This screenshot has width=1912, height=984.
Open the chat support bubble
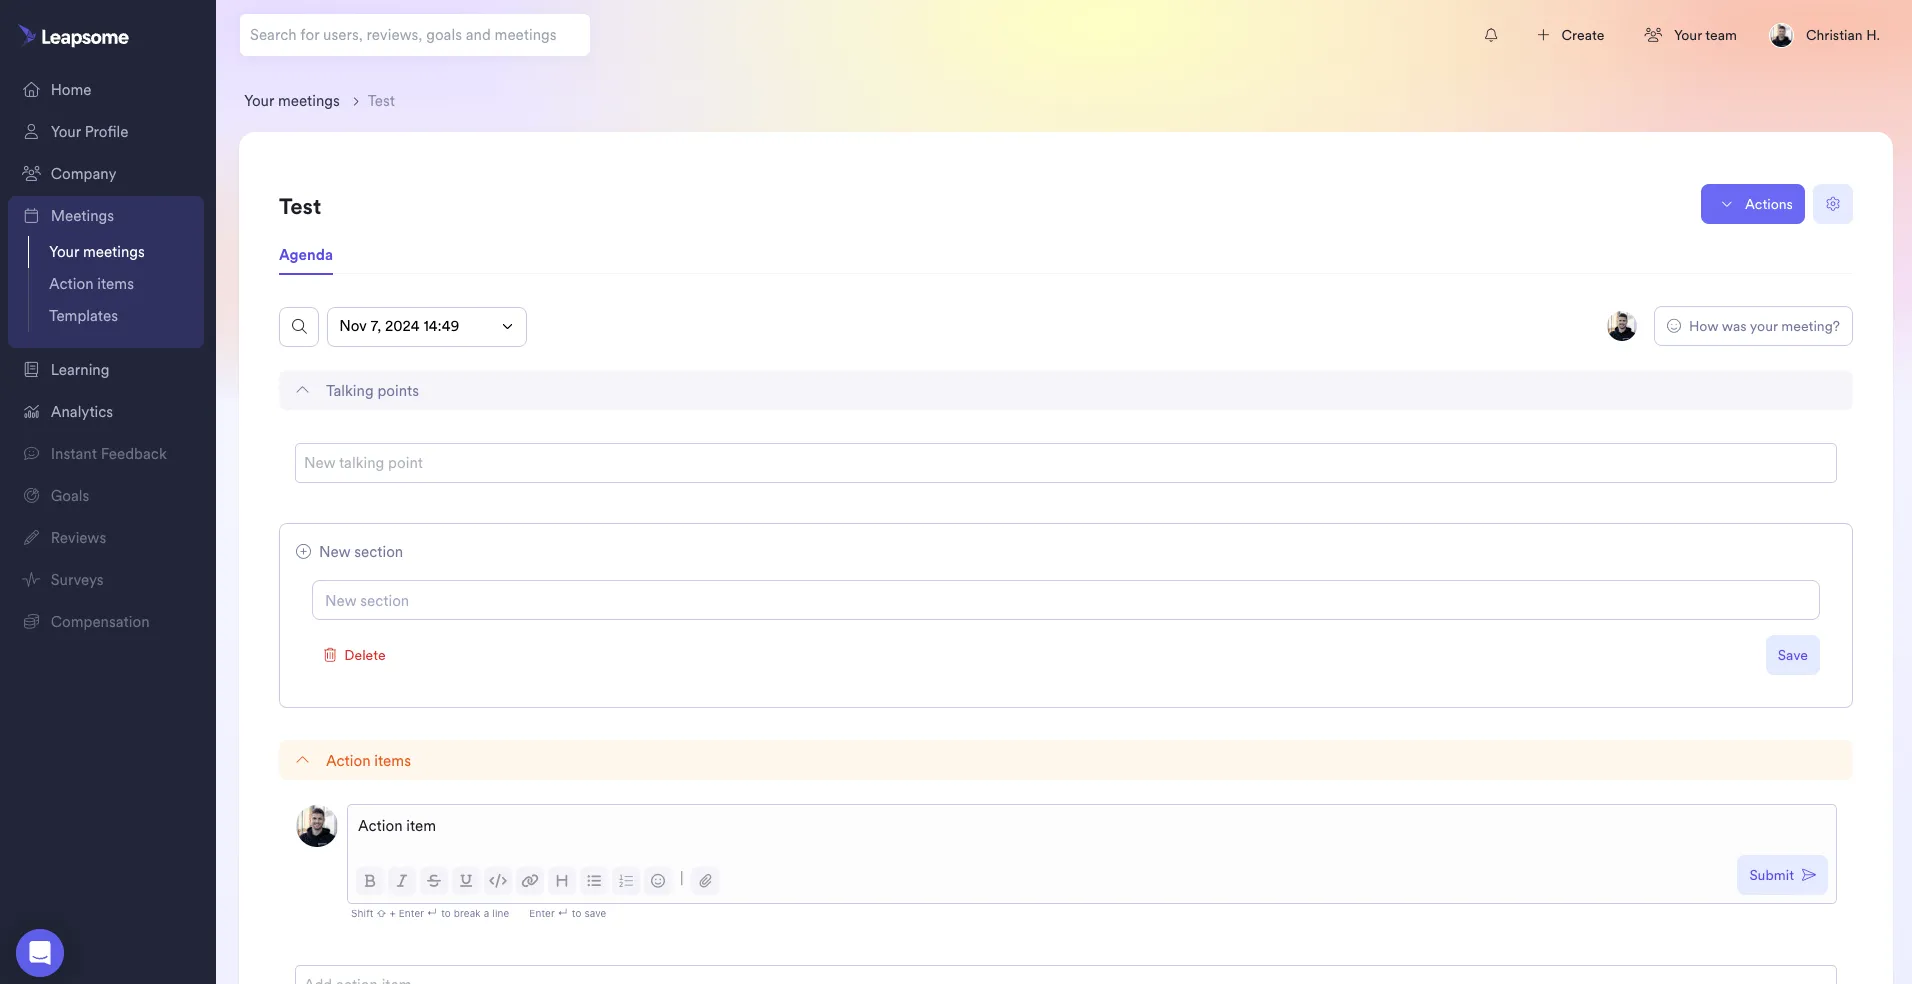pyautogui.click(x=40, y=953)
